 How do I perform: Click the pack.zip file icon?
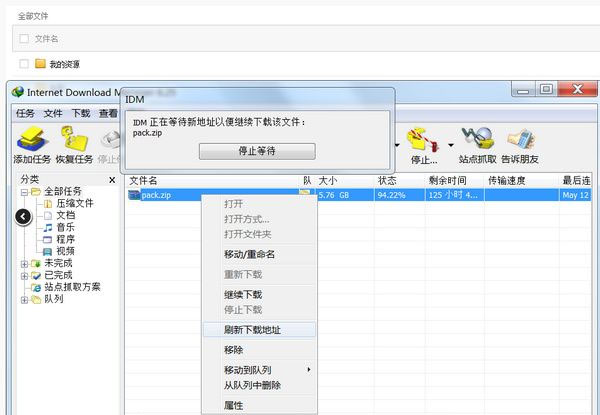coord(134,195)
